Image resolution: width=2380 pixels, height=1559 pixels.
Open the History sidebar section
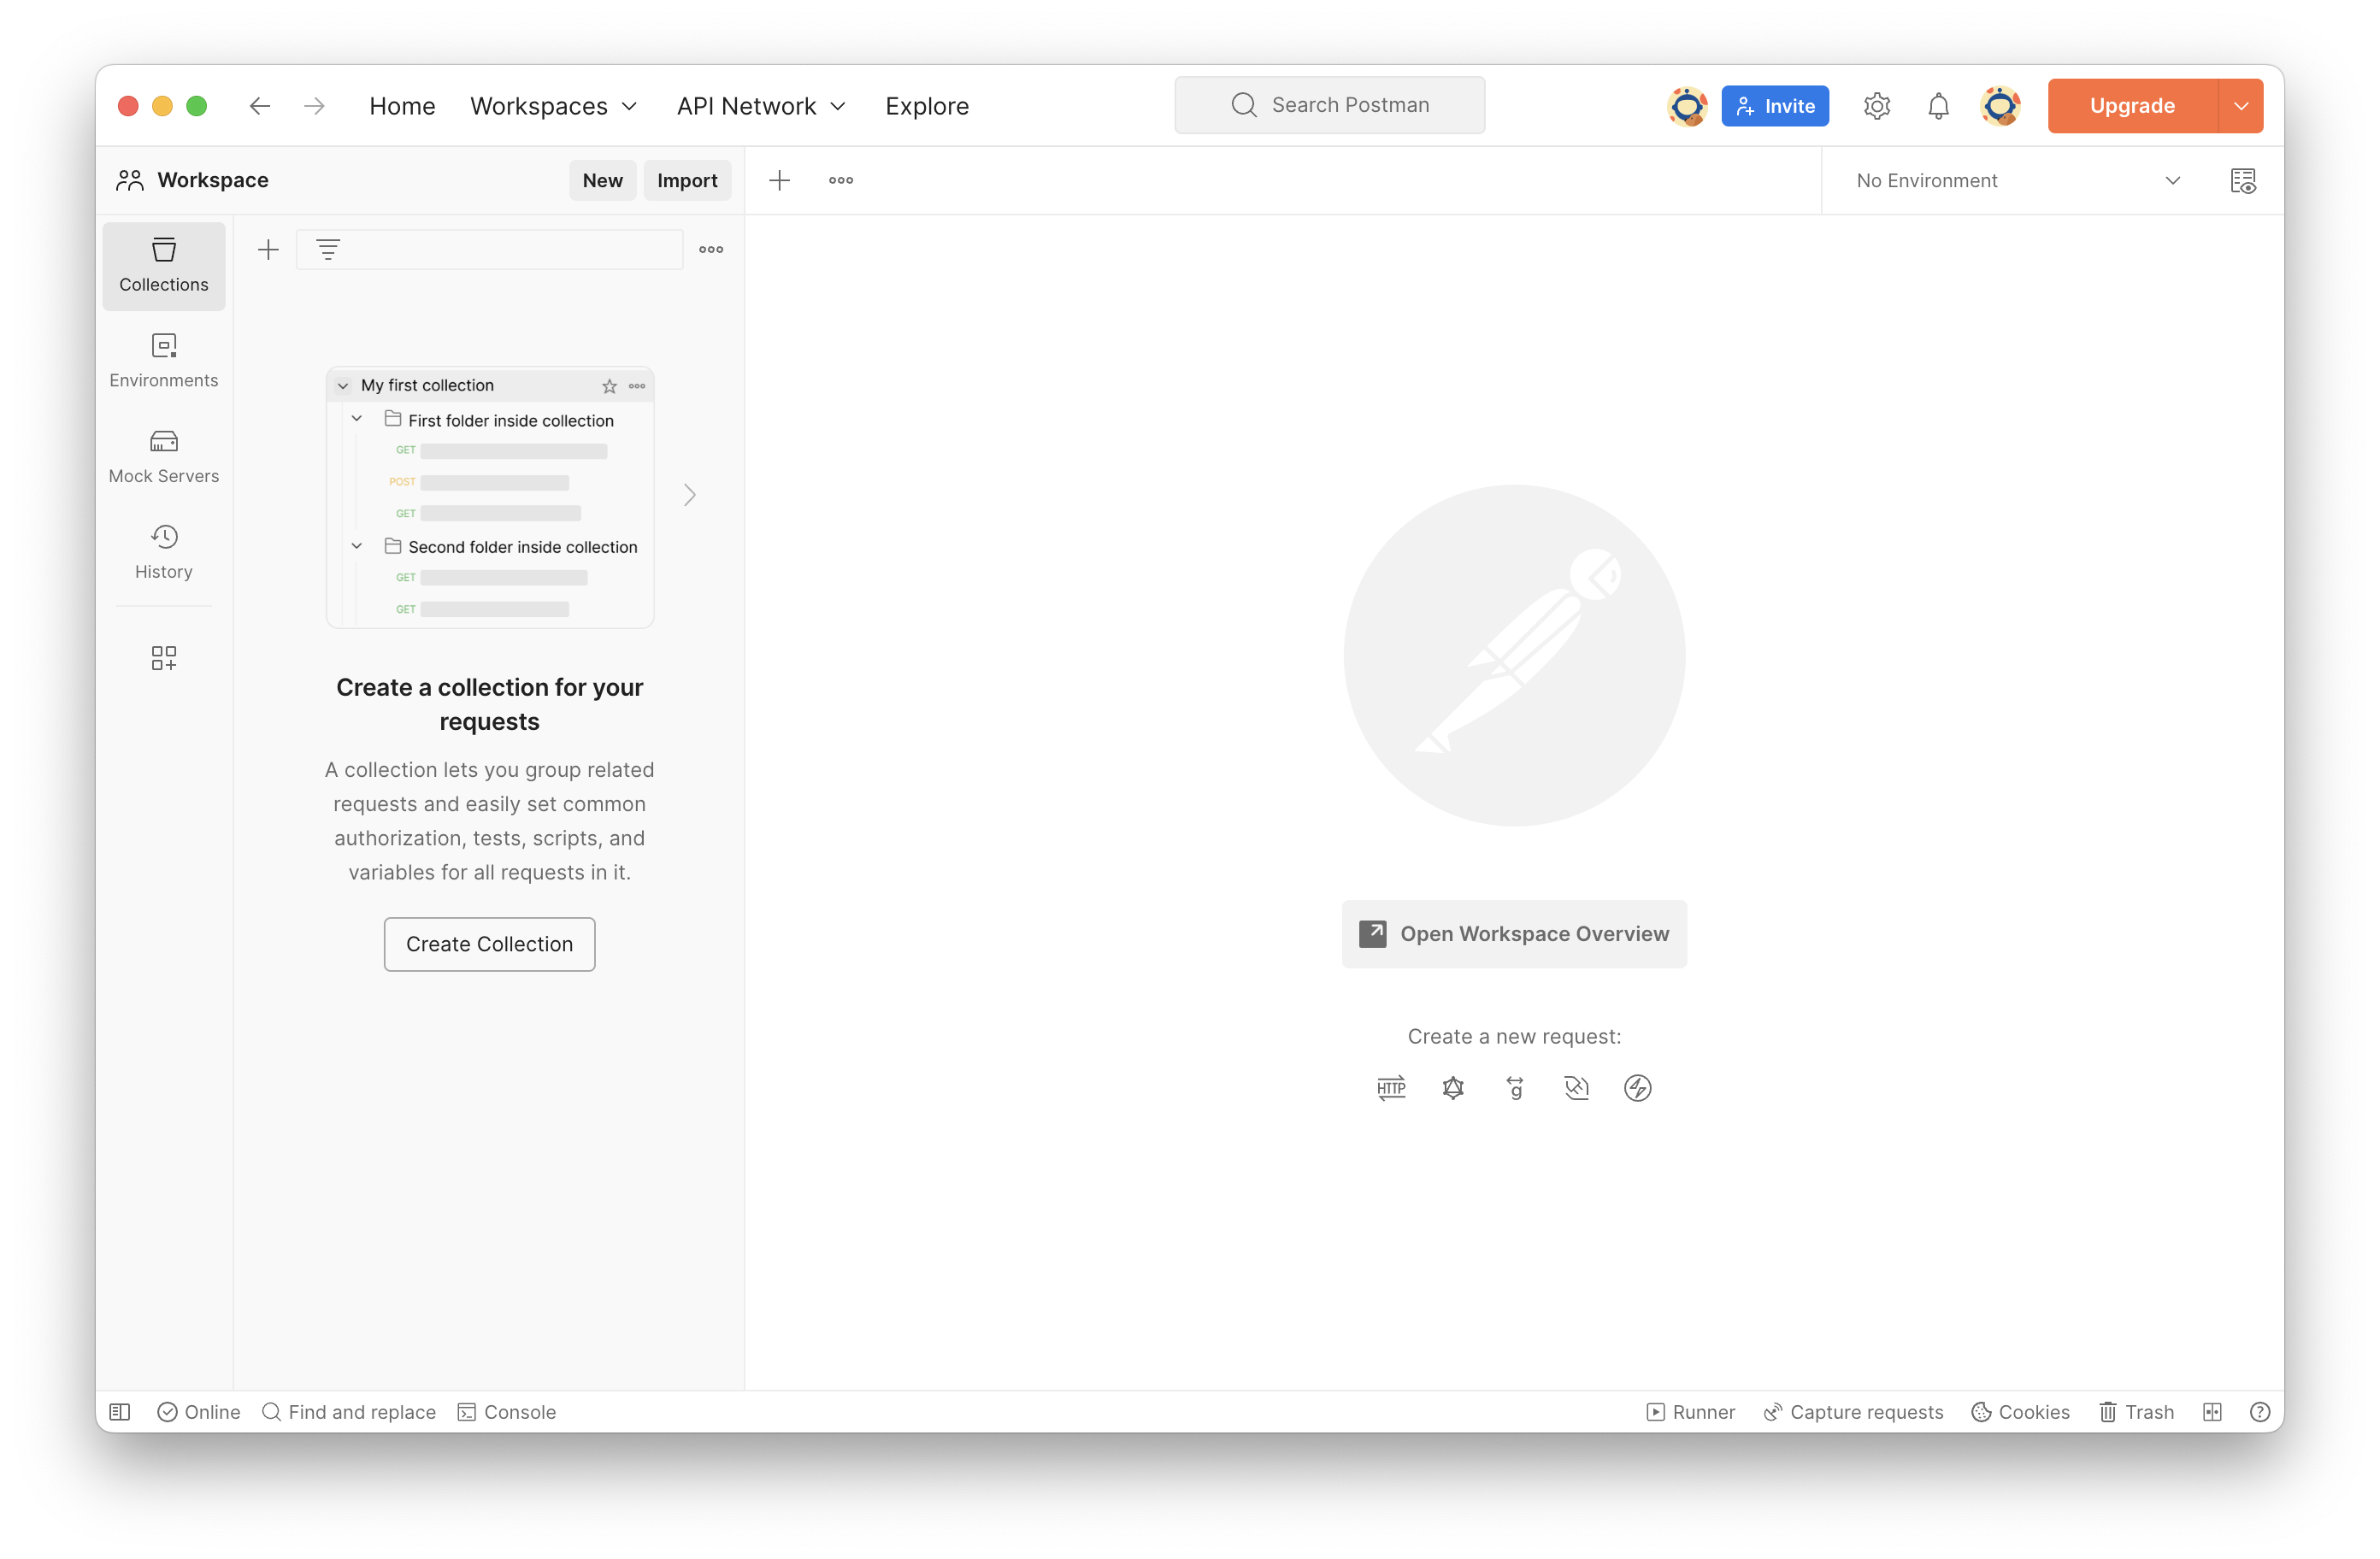(164, 552)
